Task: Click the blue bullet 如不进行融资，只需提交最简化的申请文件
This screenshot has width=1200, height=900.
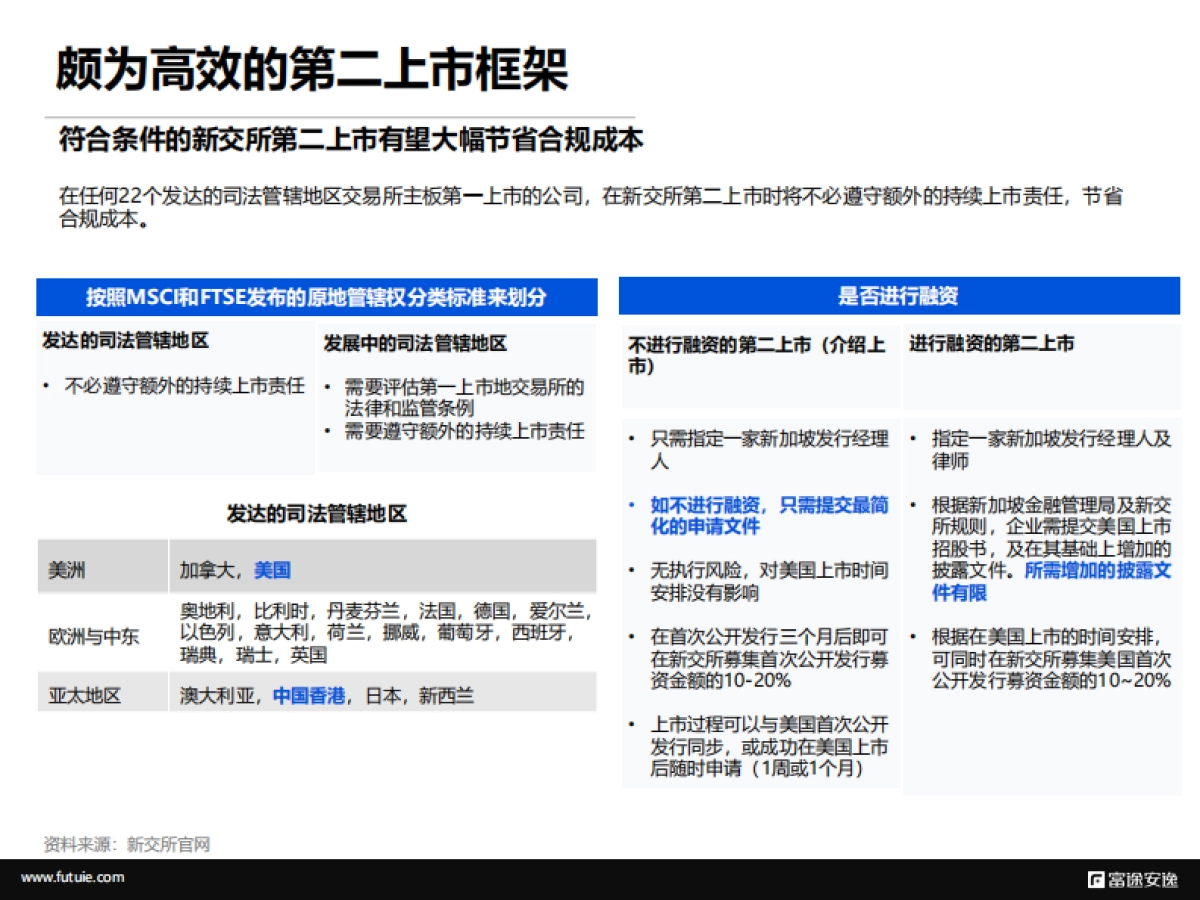Action: tap(756, 516)
